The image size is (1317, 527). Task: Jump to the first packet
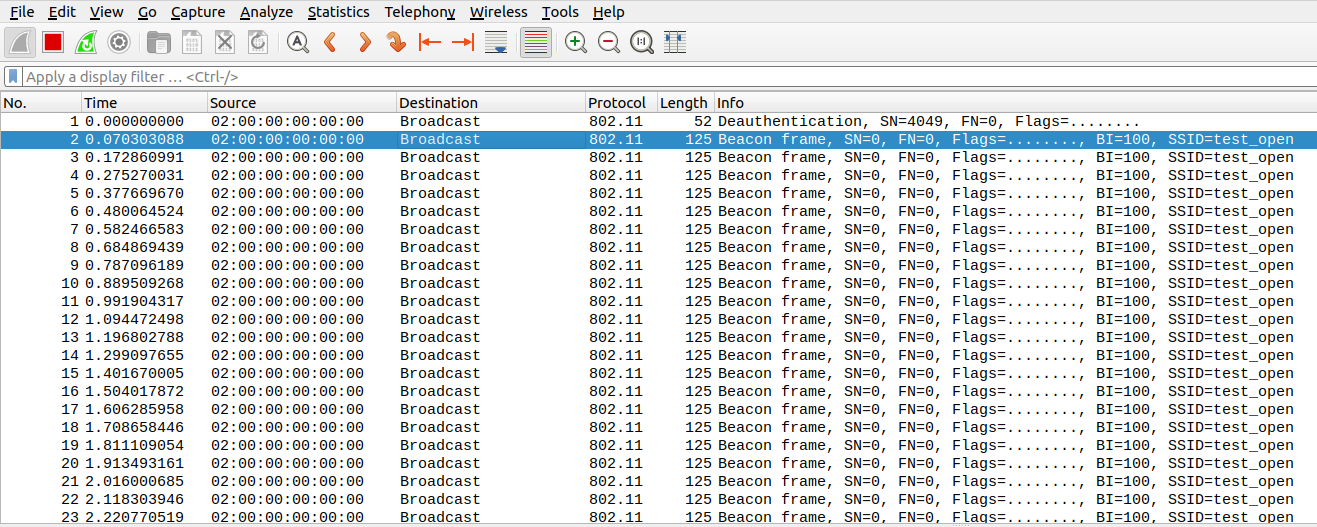[x=430, y=42]
